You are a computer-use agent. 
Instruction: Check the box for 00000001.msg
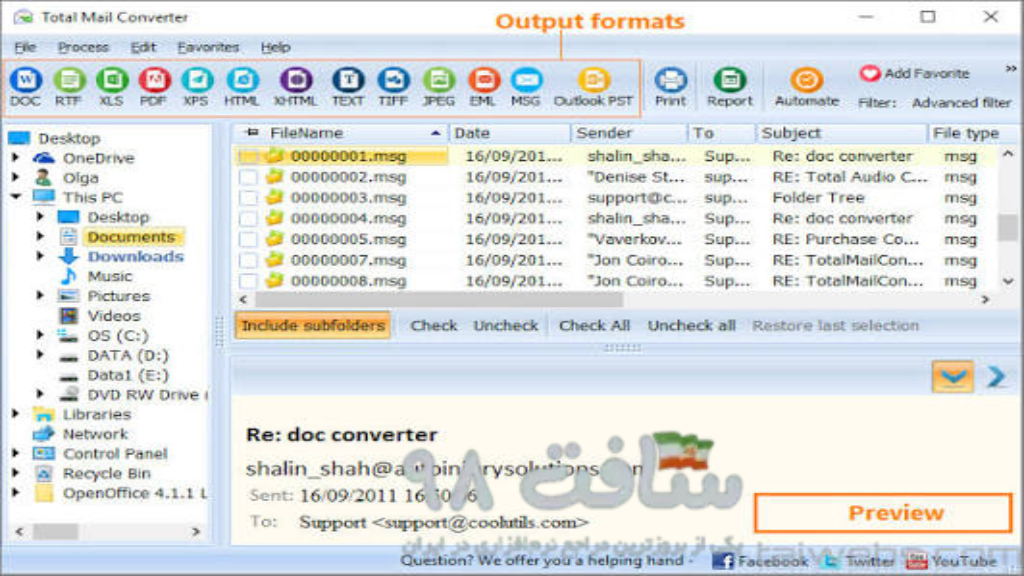[x=248, y=156]
